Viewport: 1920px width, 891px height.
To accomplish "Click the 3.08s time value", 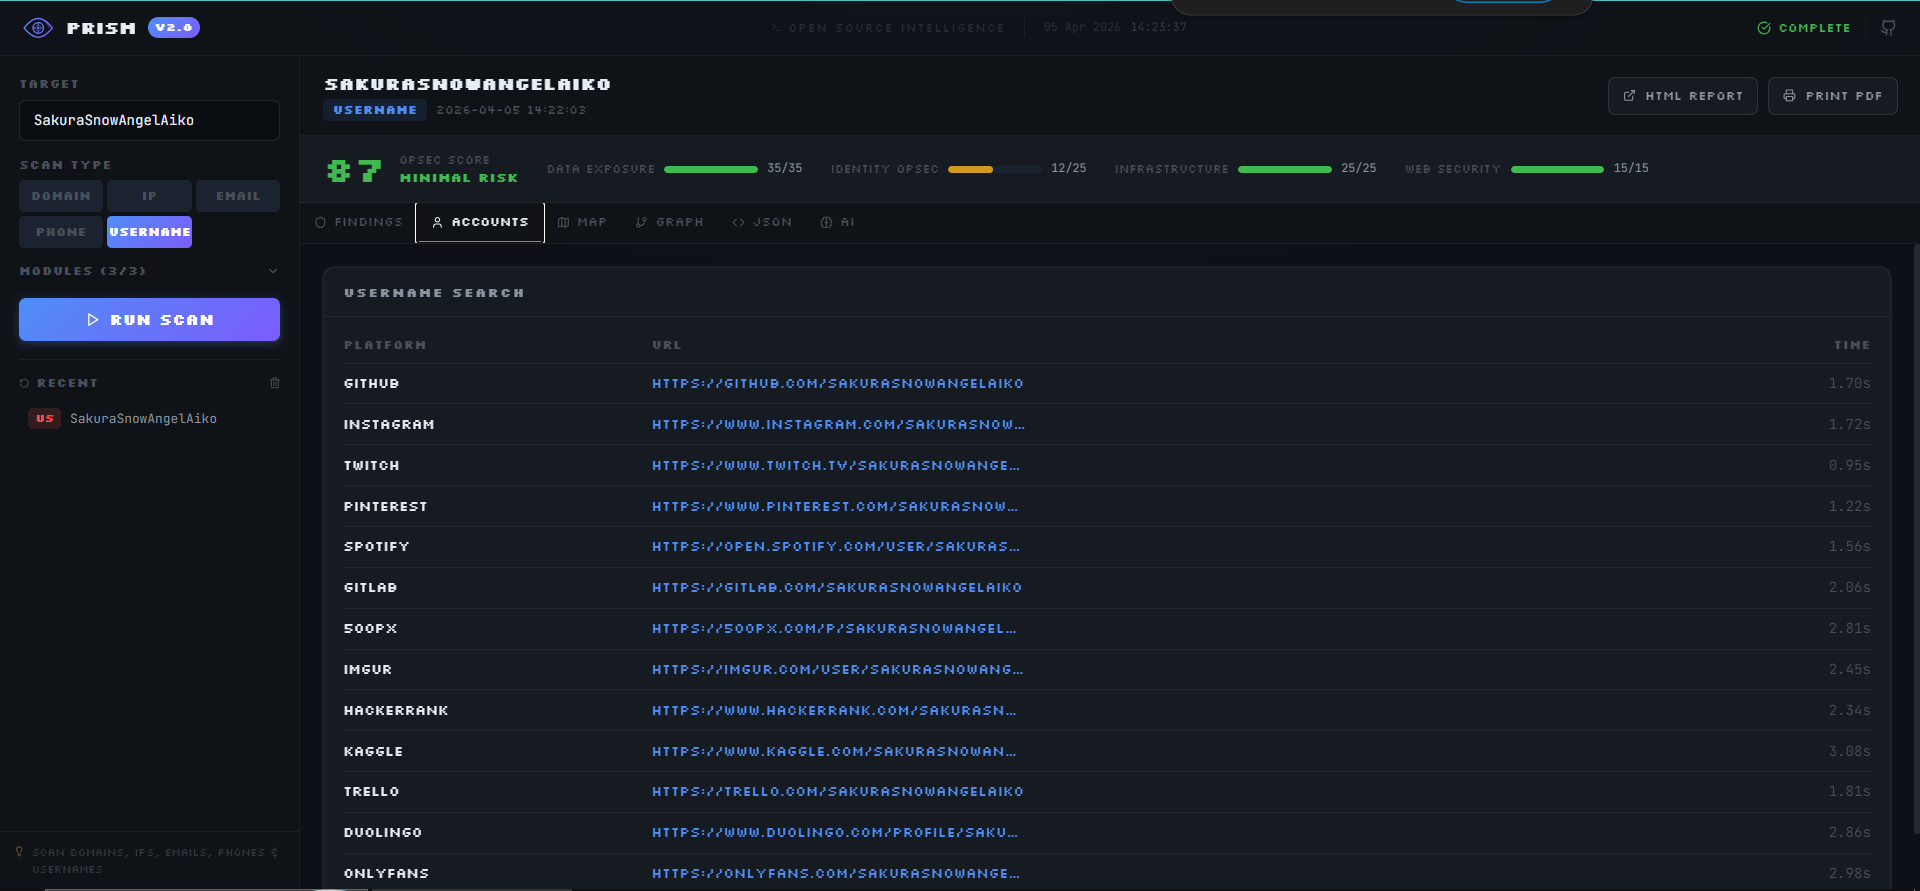I will pyautogui.click(x=1849, y=752).
